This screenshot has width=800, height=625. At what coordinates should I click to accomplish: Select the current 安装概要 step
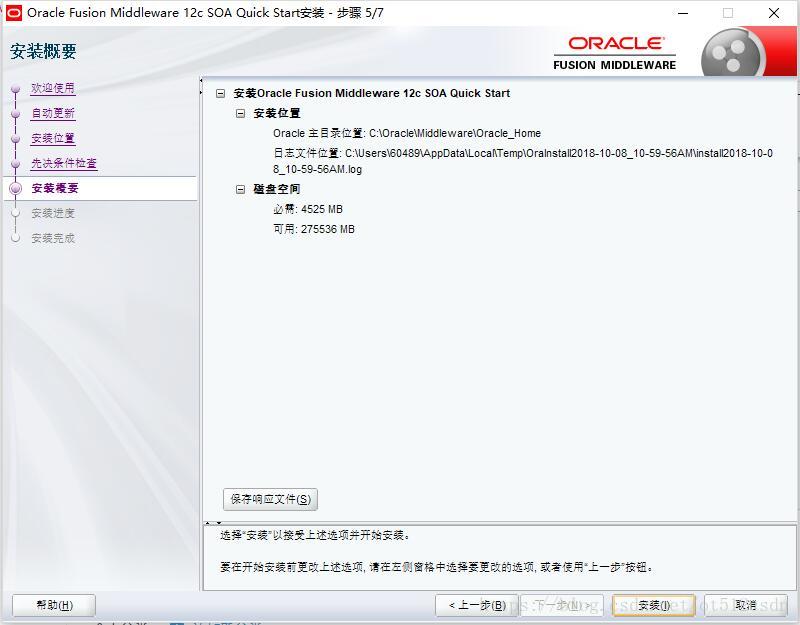[55, 188]
